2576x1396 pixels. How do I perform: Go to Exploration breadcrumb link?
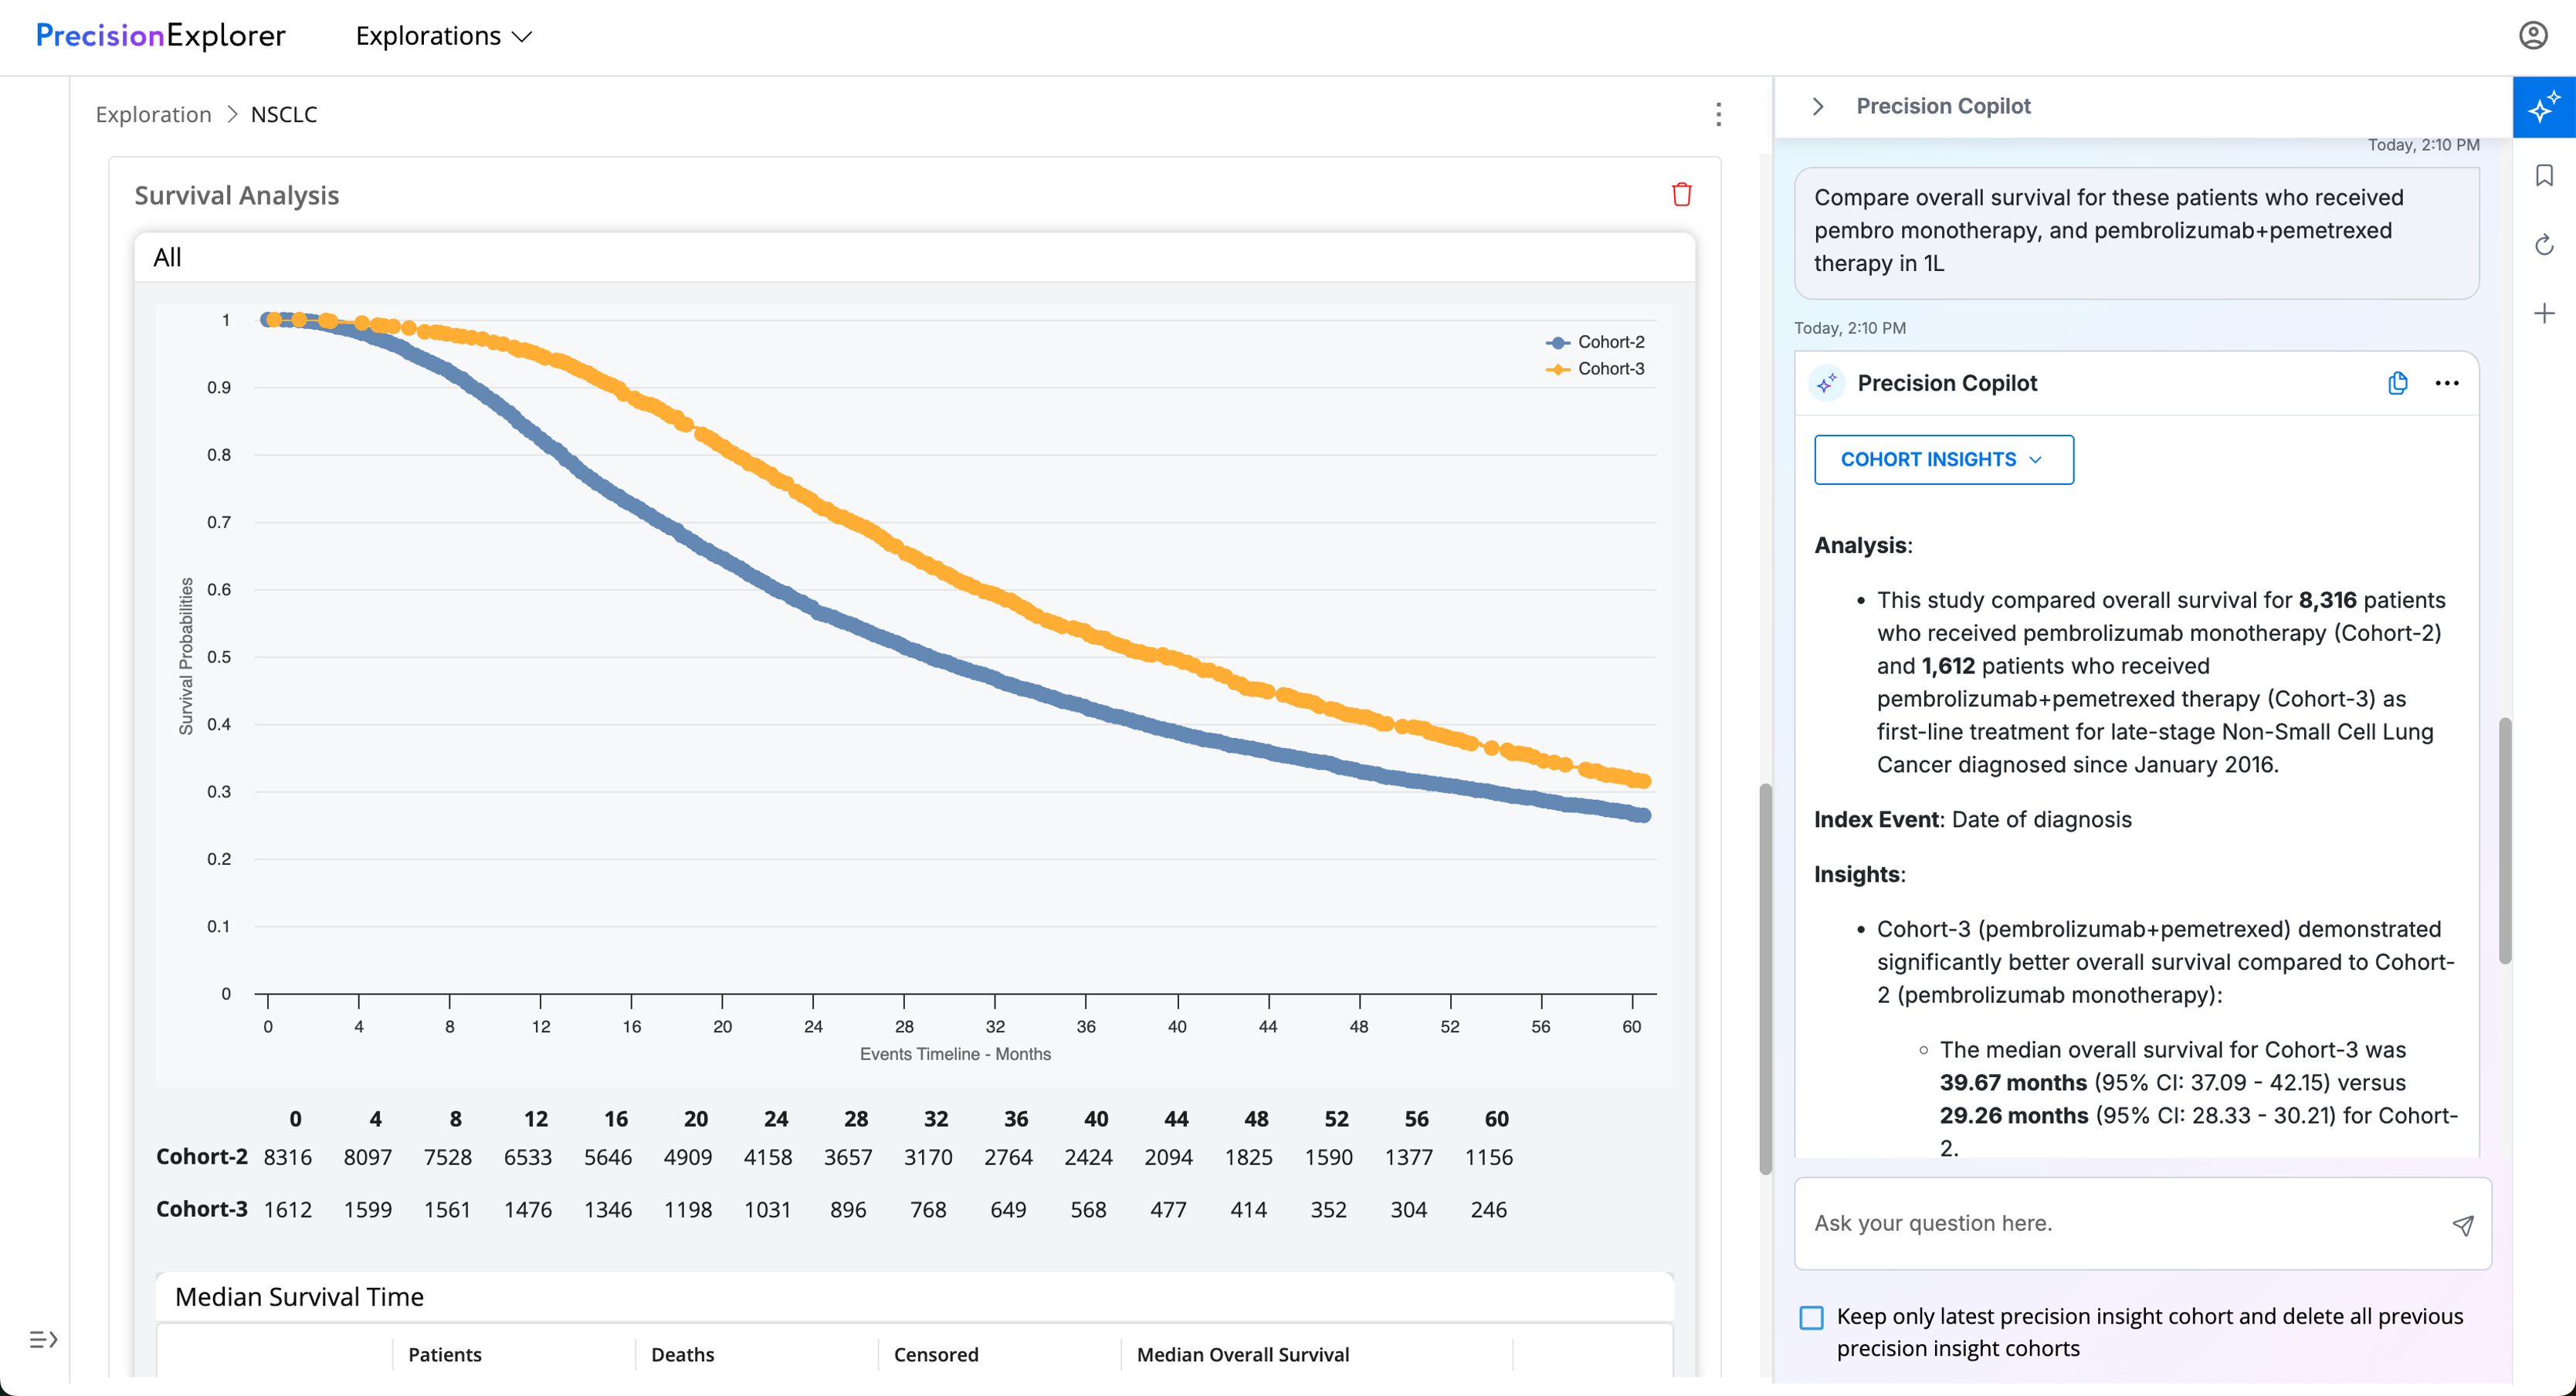pos(153,114)
